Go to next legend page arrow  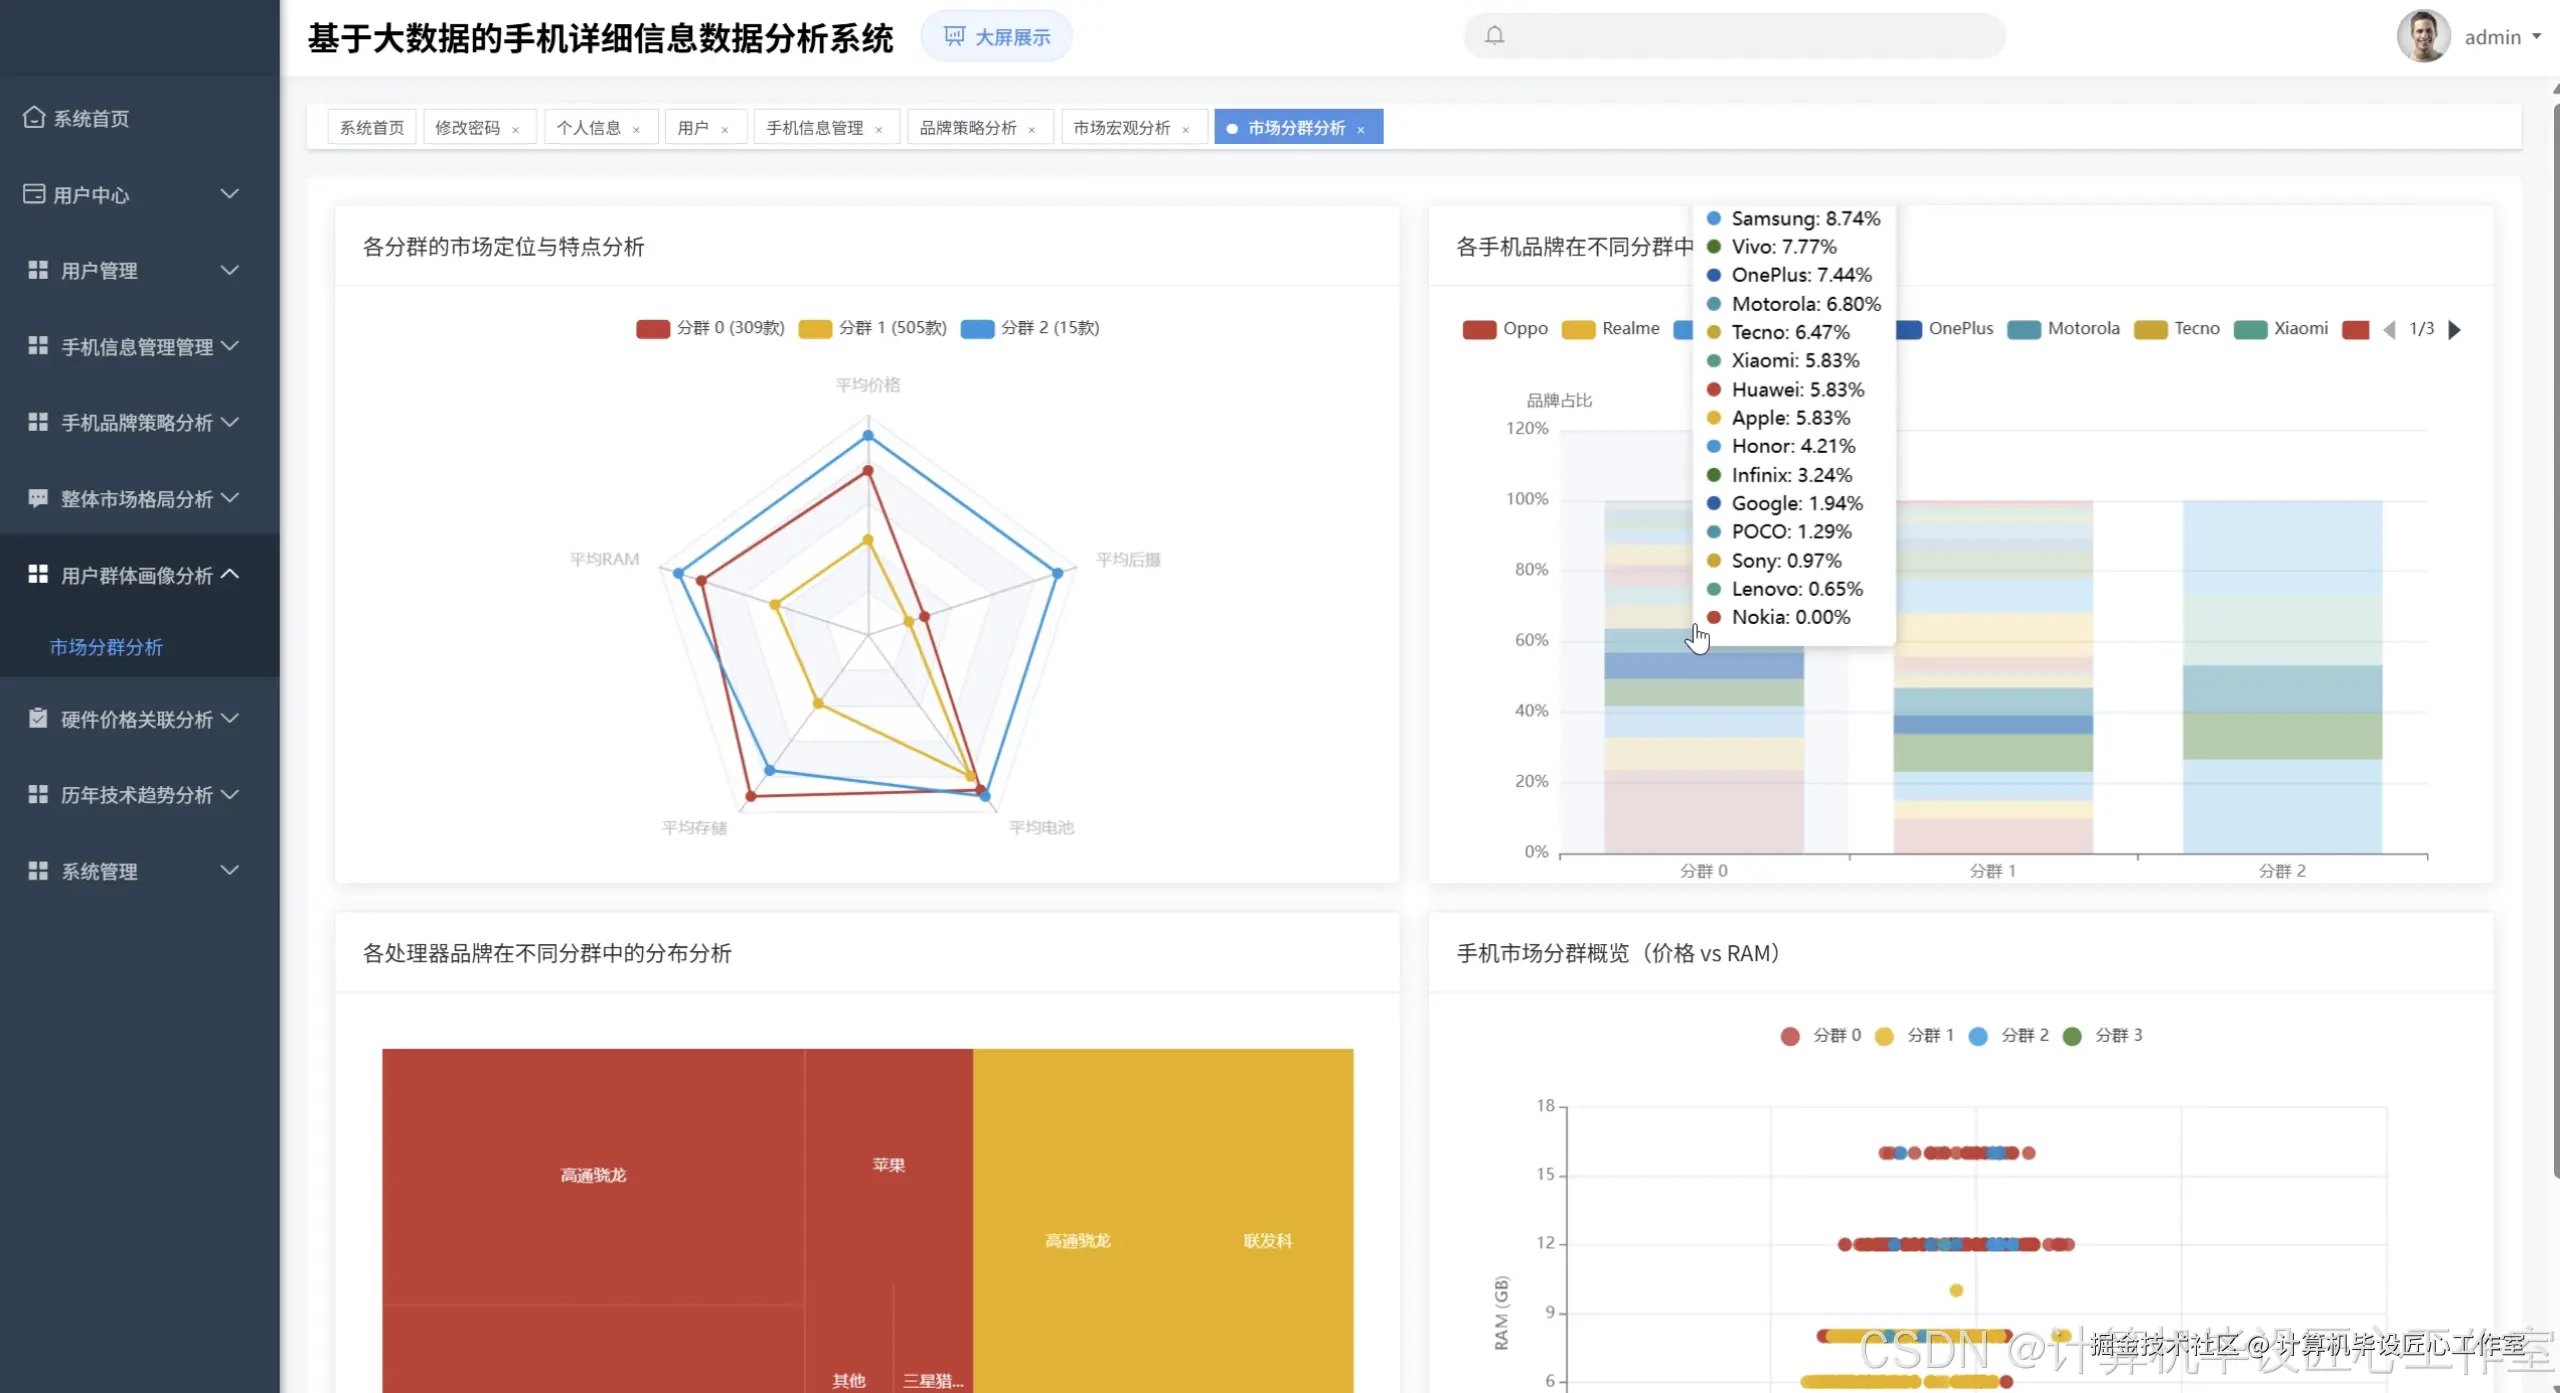point(2454,329)
